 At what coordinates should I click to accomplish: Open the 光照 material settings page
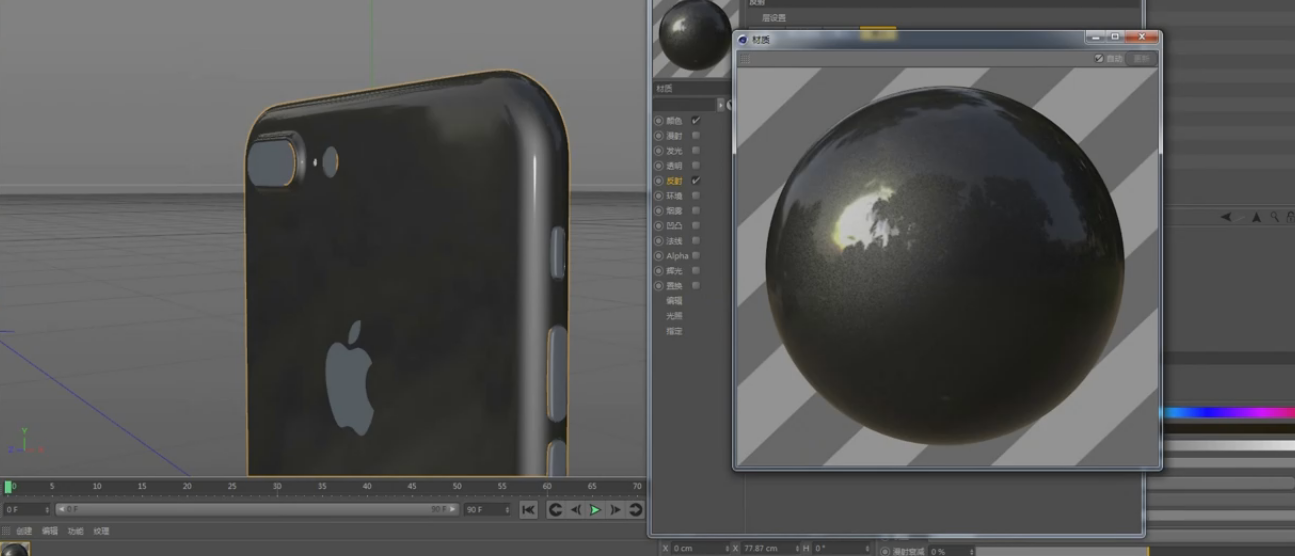click(x=674, y=315)
